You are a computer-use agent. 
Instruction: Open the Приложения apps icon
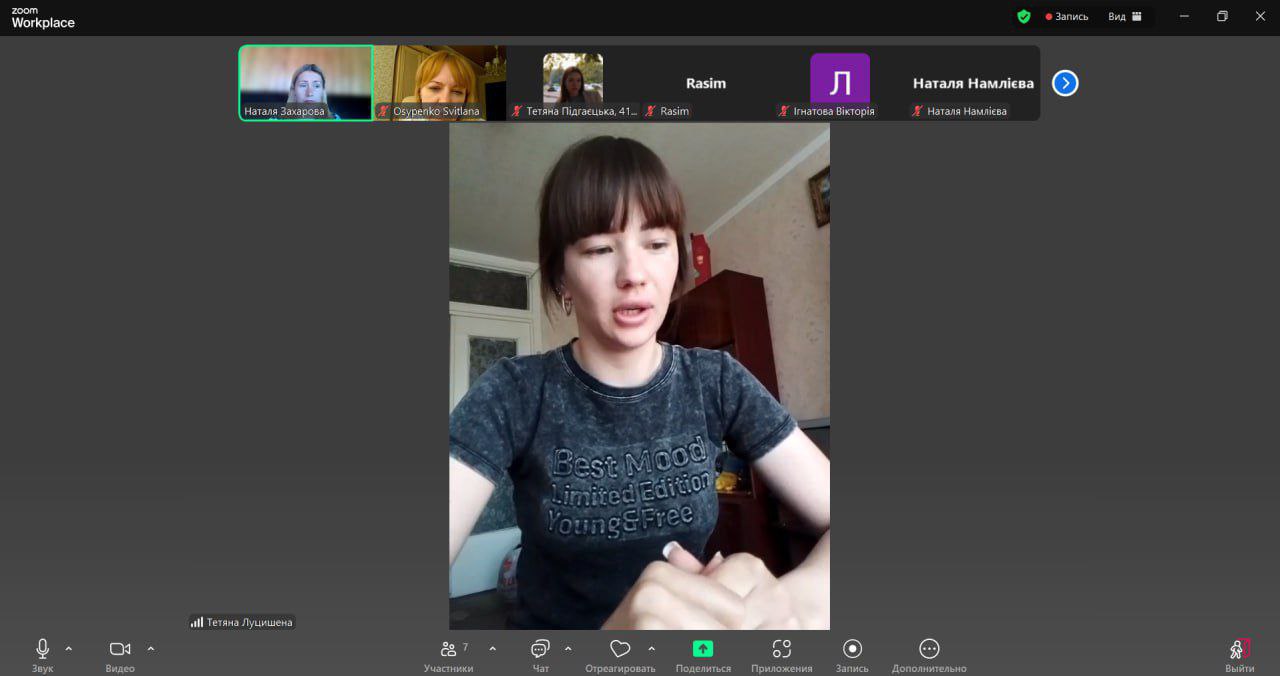(781, 650)
